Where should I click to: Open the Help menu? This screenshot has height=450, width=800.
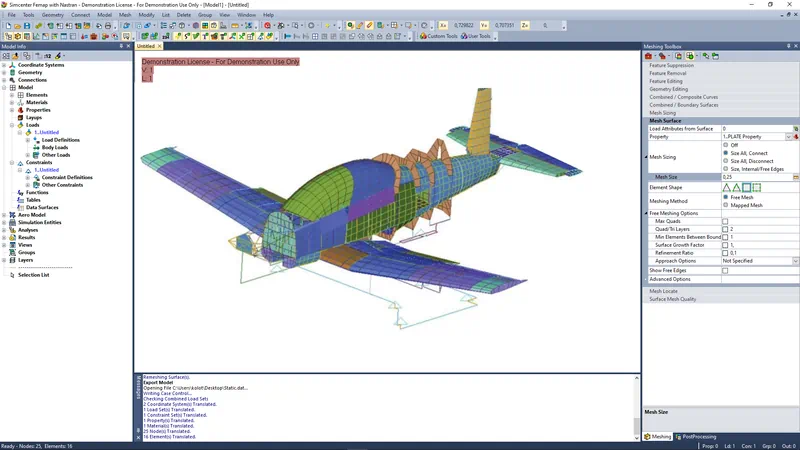pos(268,15)
